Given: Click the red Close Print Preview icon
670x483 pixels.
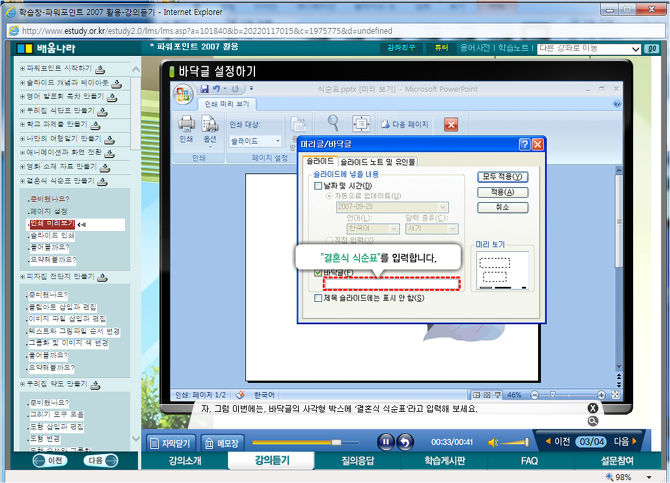Looking at the screenshot, I should coord(451,124).
